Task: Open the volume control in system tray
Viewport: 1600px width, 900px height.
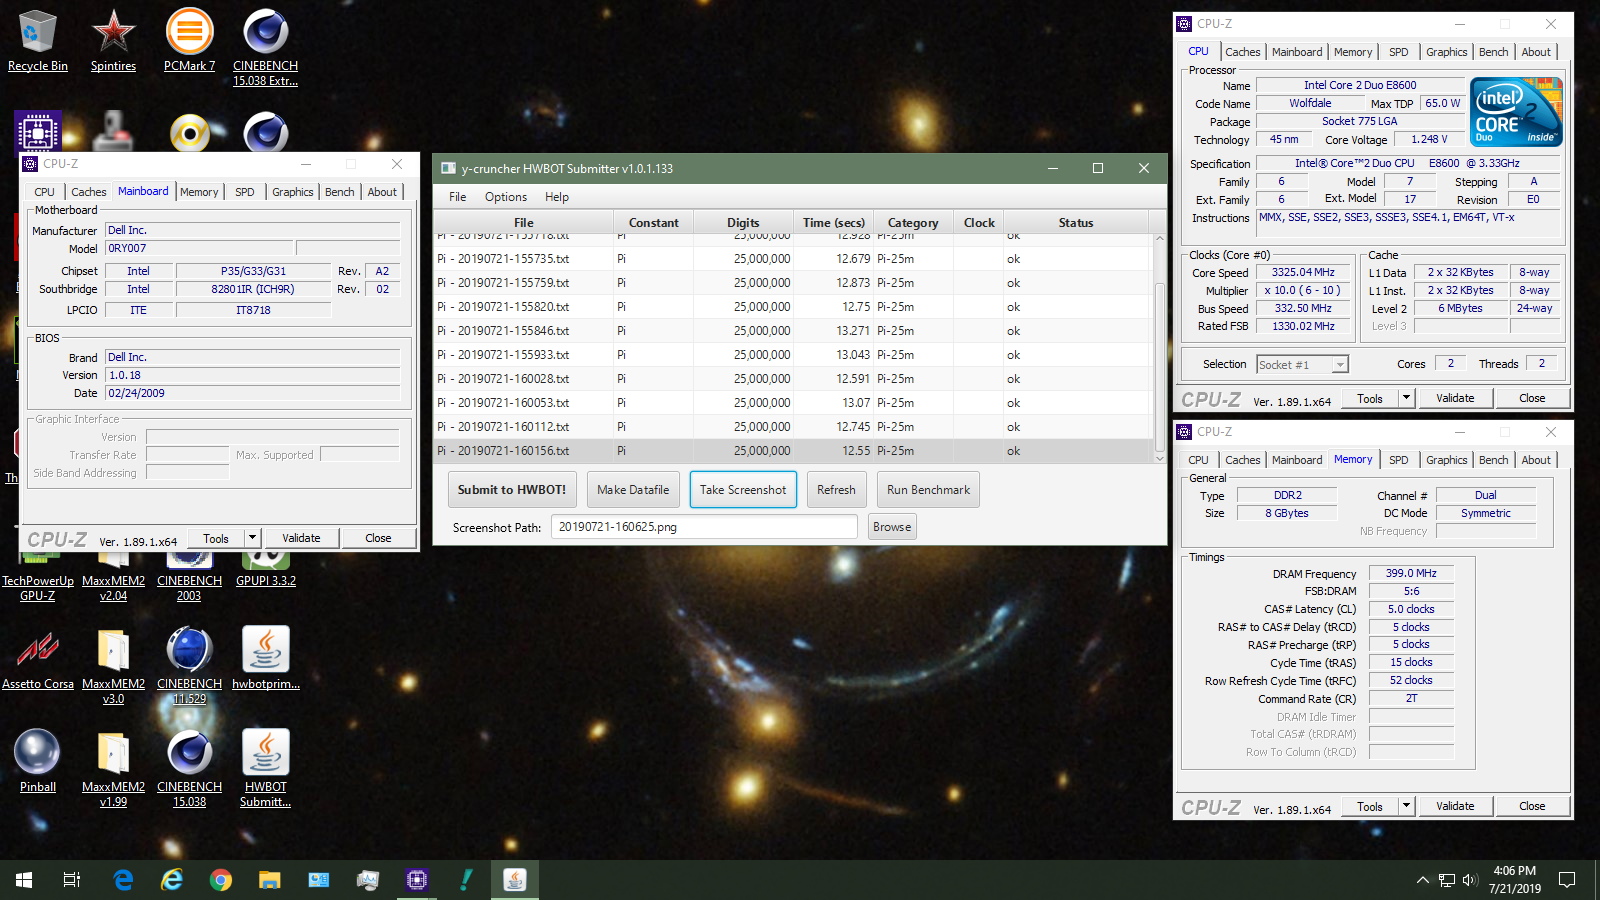Action: pyautogui.click(x=1470, y=880)
